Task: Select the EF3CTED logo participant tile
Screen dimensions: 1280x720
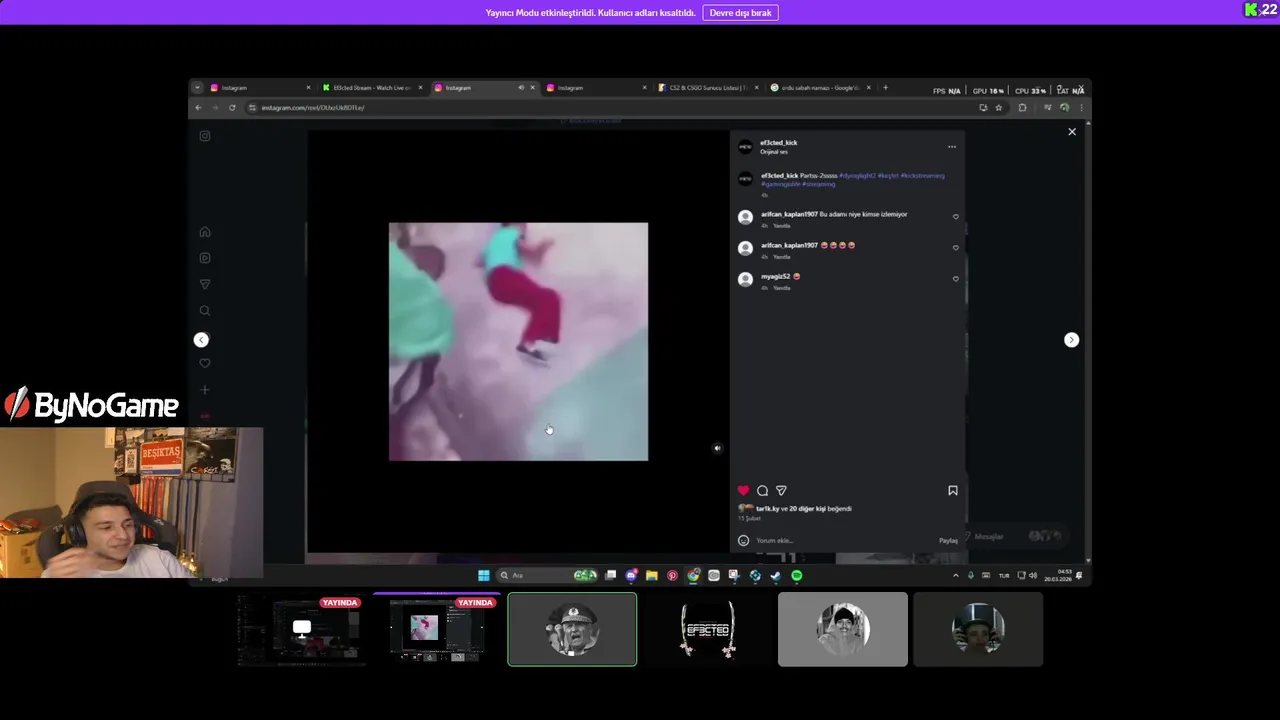Action: coord(708,629)
